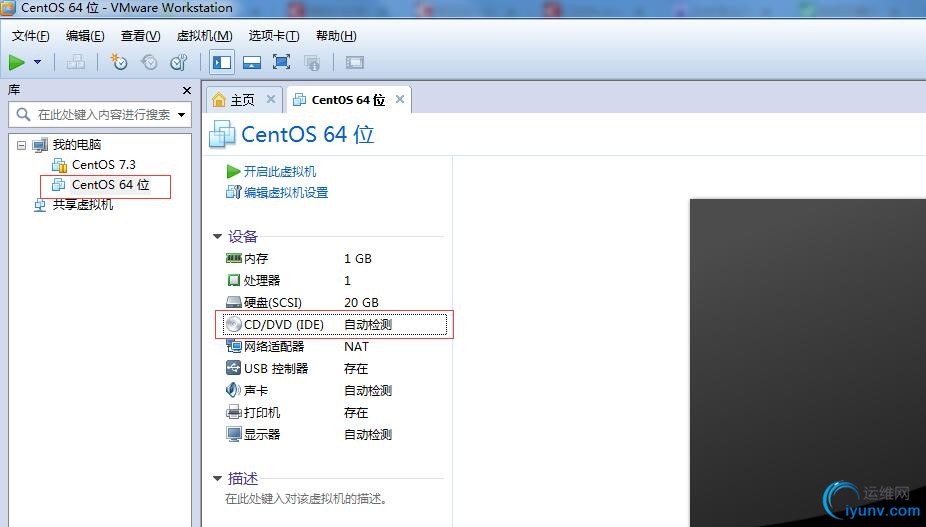Click Send Ctrl+Alt+Del toolbar icon

coord(76,62)
